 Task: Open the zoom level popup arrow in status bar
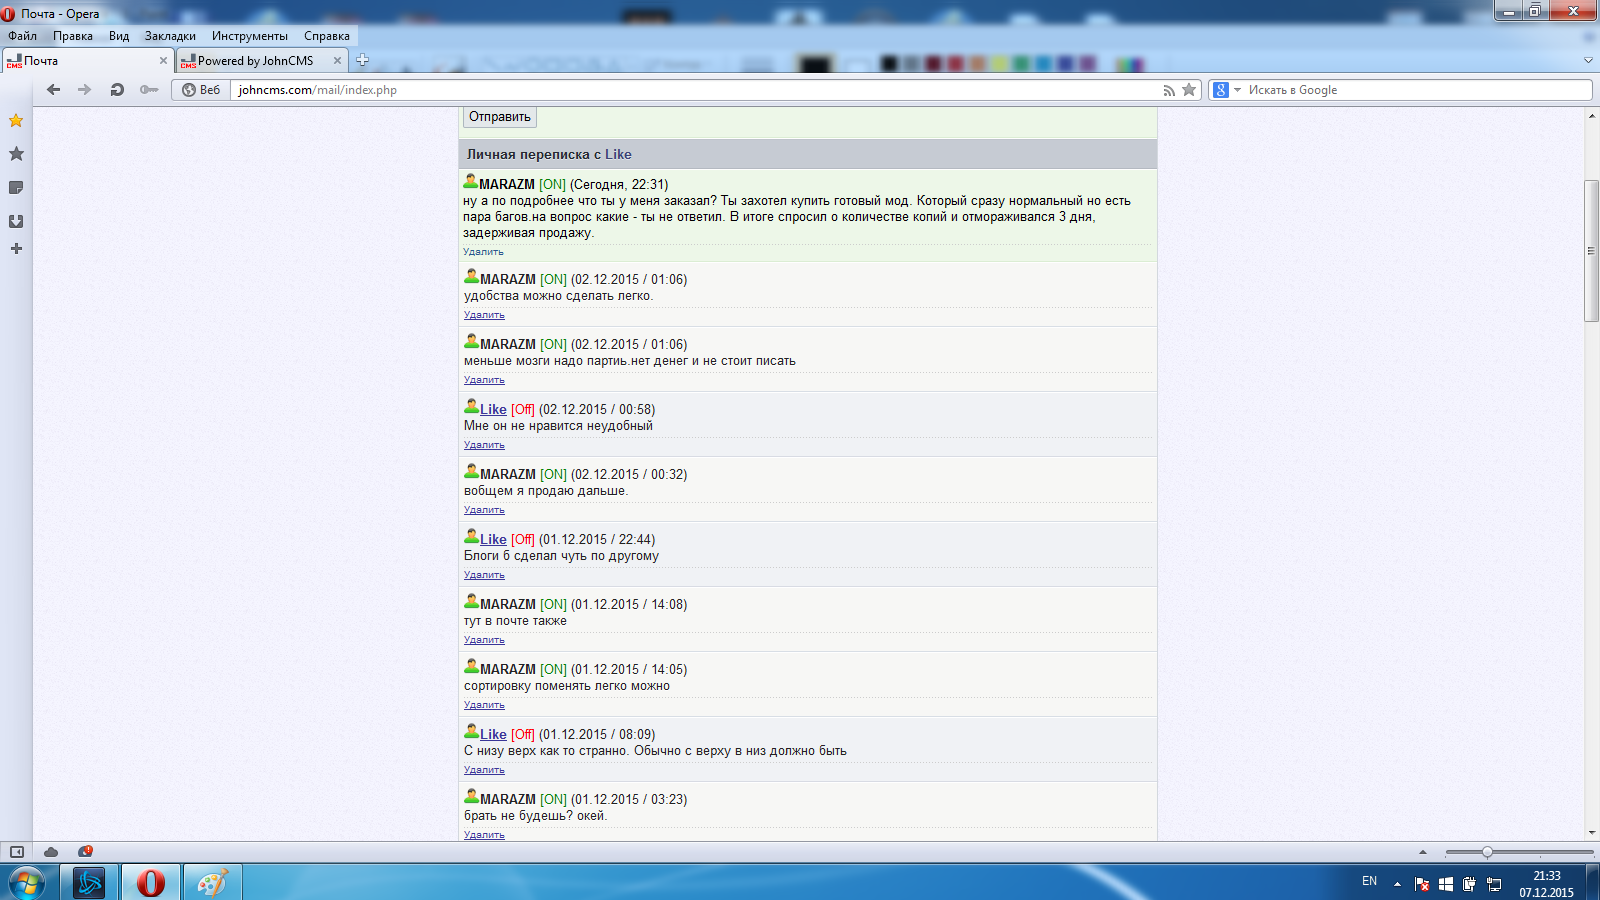tap(1423, 852)
